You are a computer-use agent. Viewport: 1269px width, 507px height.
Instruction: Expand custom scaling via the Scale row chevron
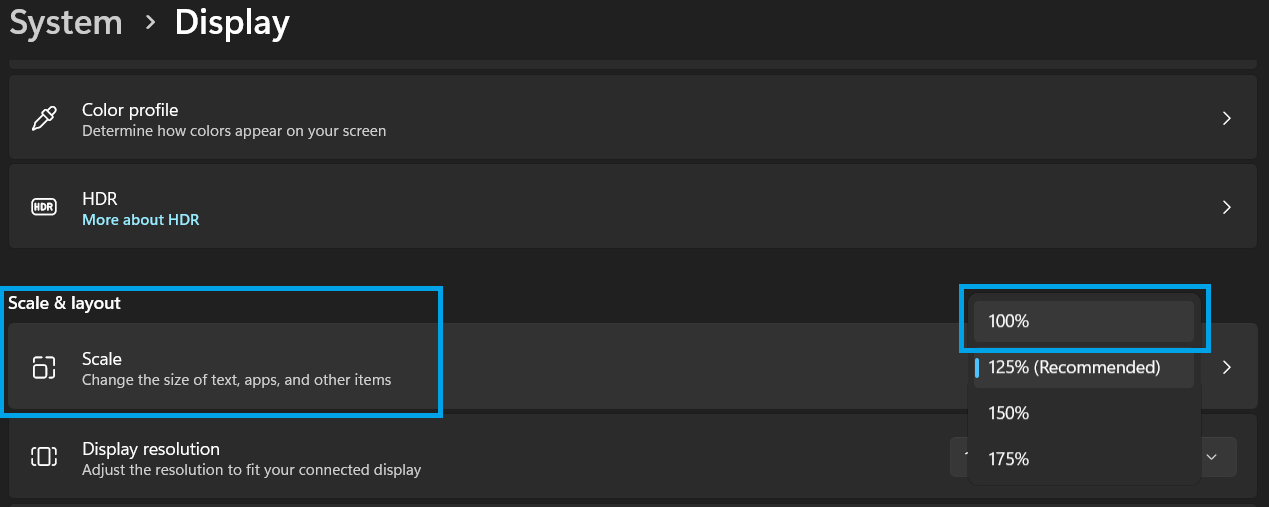click(1226, 367)
